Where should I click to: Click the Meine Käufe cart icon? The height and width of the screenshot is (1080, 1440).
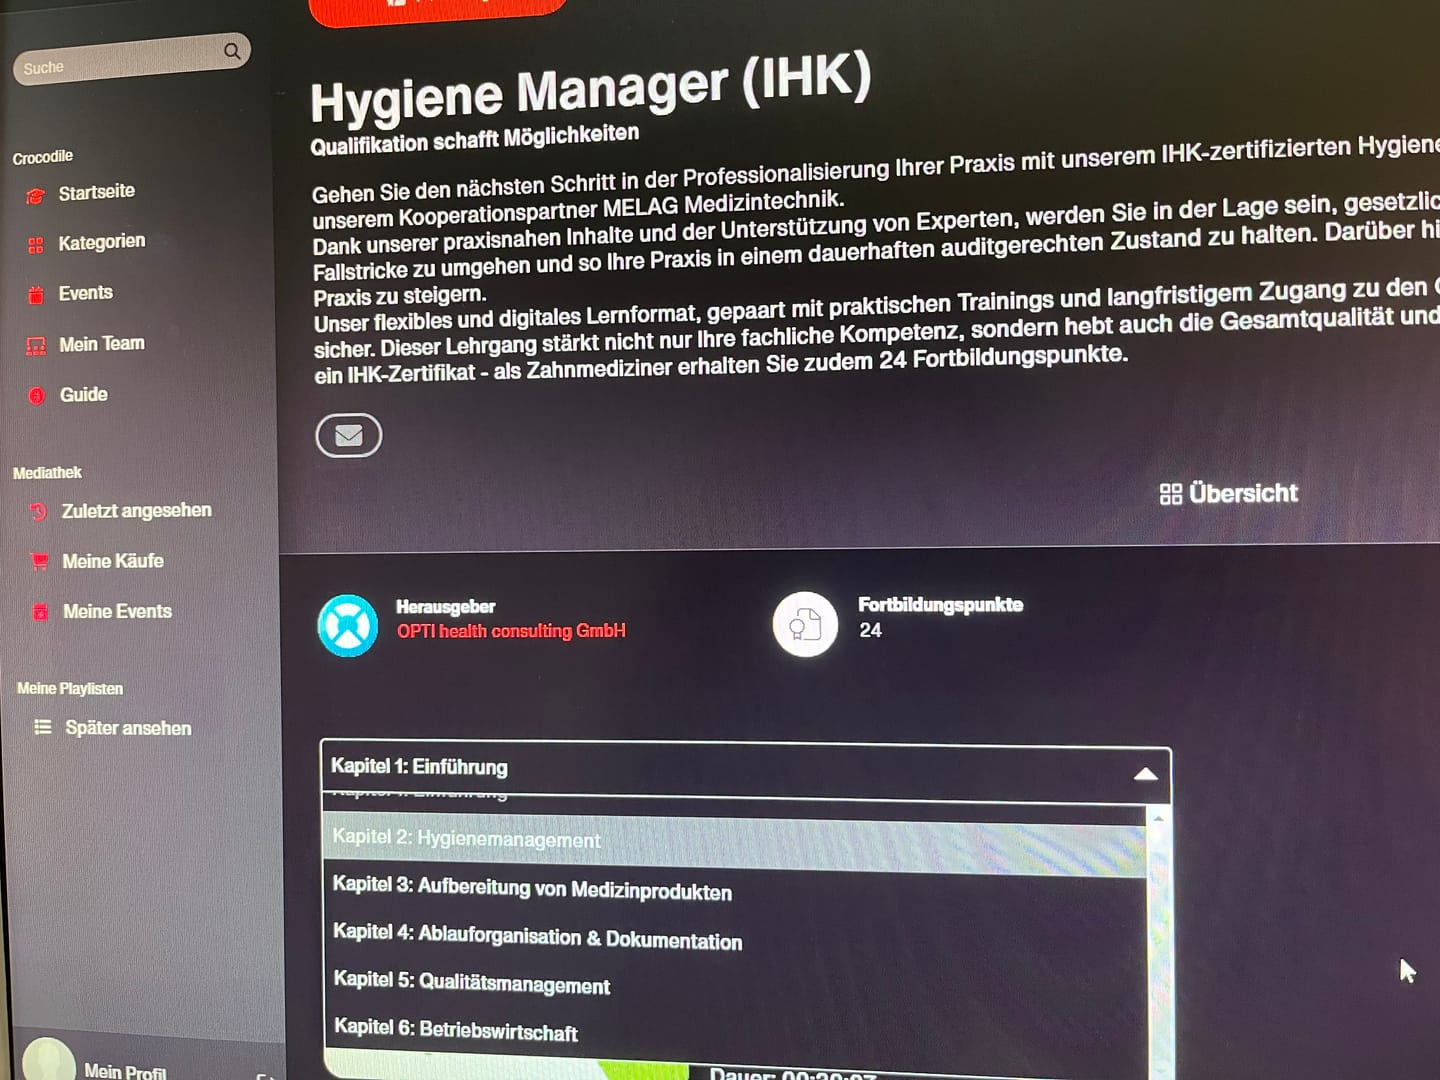(x=40, y=562)
